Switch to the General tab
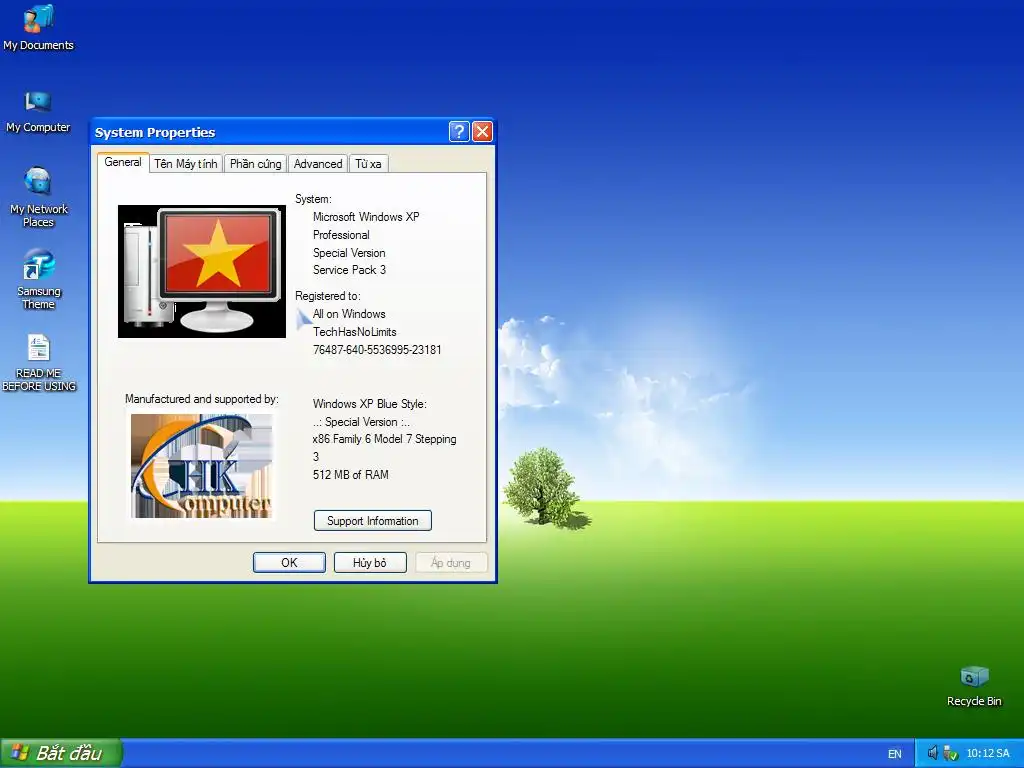 (123, 162)
